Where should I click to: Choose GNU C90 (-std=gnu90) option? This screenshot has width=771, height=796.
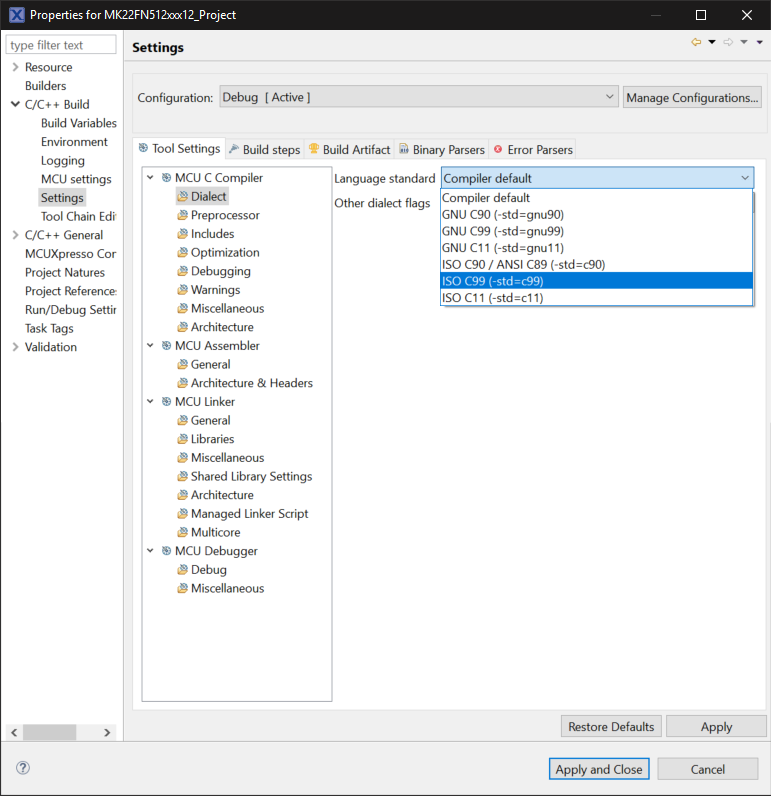click(x=596, y=215)
